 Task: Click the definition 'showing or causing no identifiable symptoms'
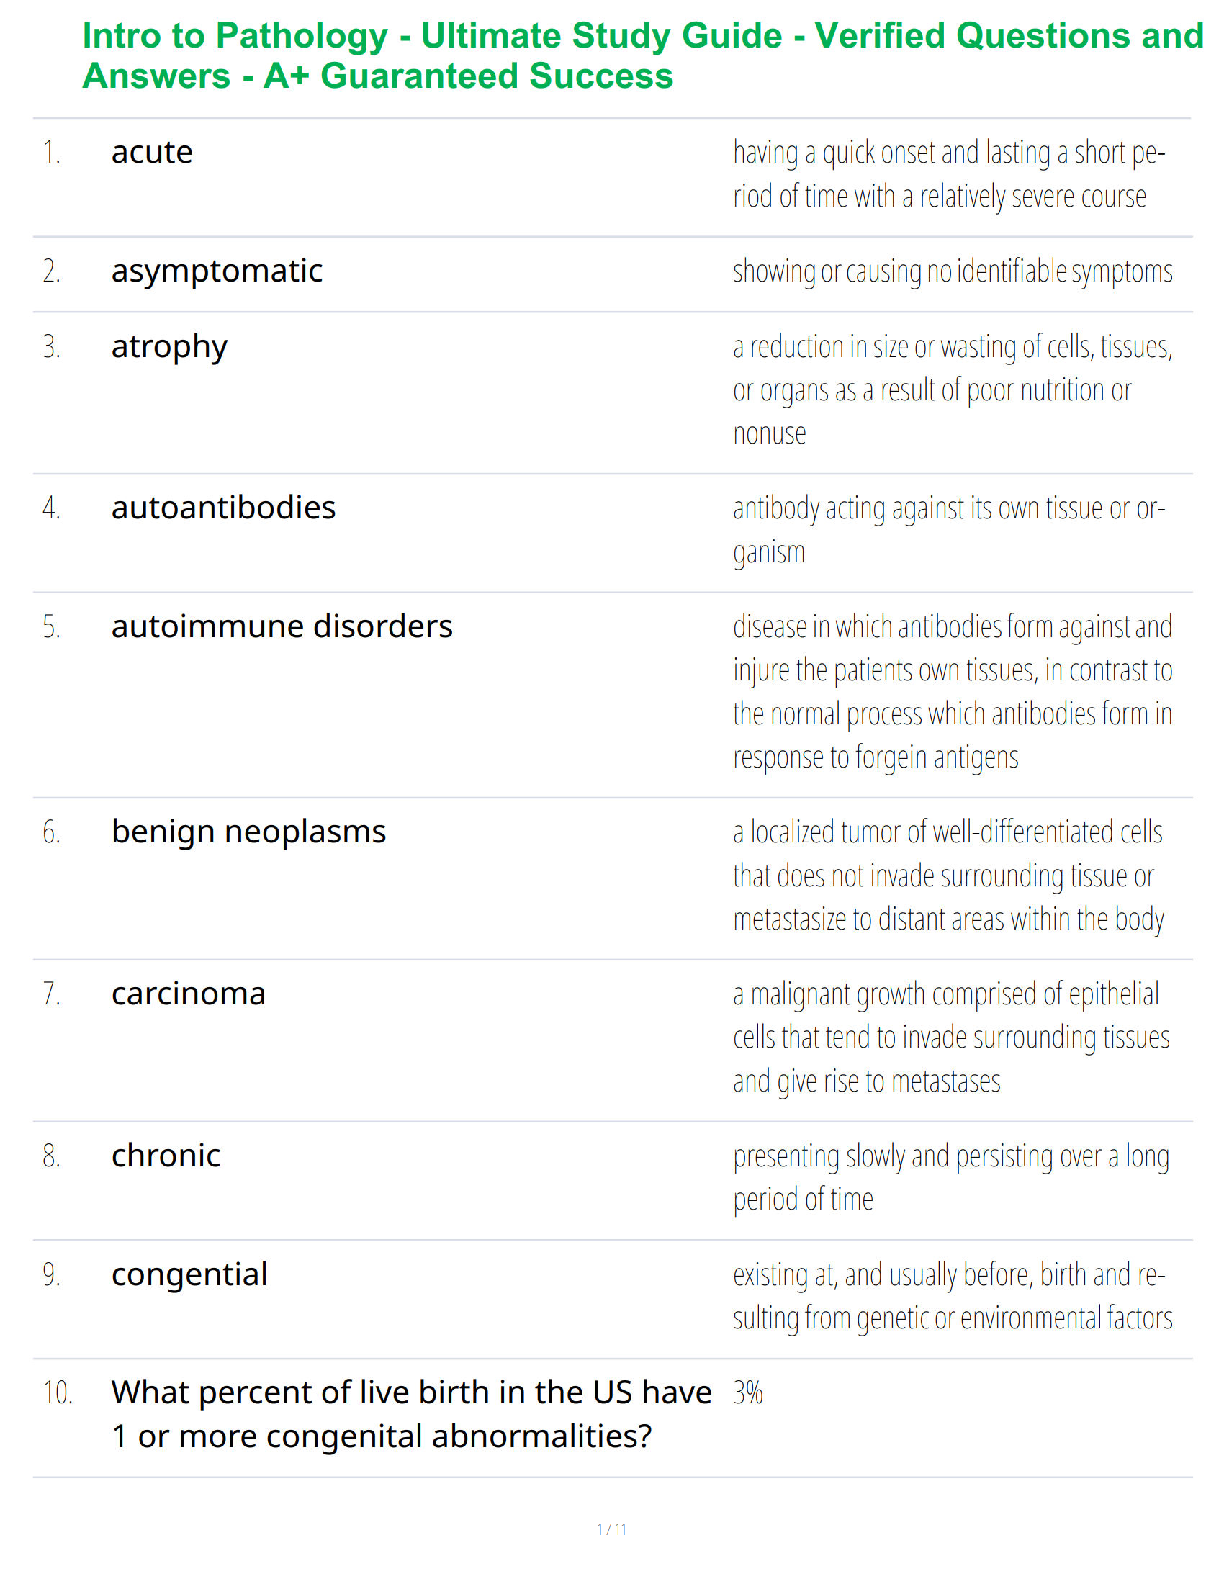[952, 272]
